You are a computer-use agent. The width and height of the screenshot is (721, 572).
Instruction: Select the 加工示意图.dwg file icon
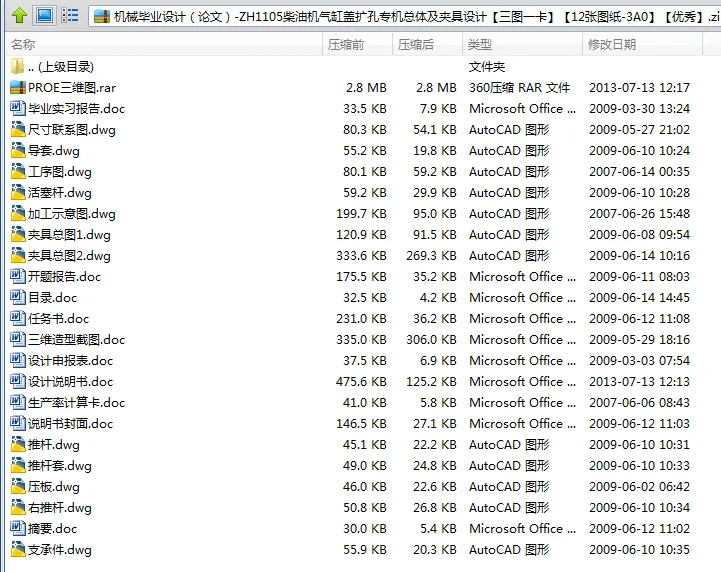(18, 213)
